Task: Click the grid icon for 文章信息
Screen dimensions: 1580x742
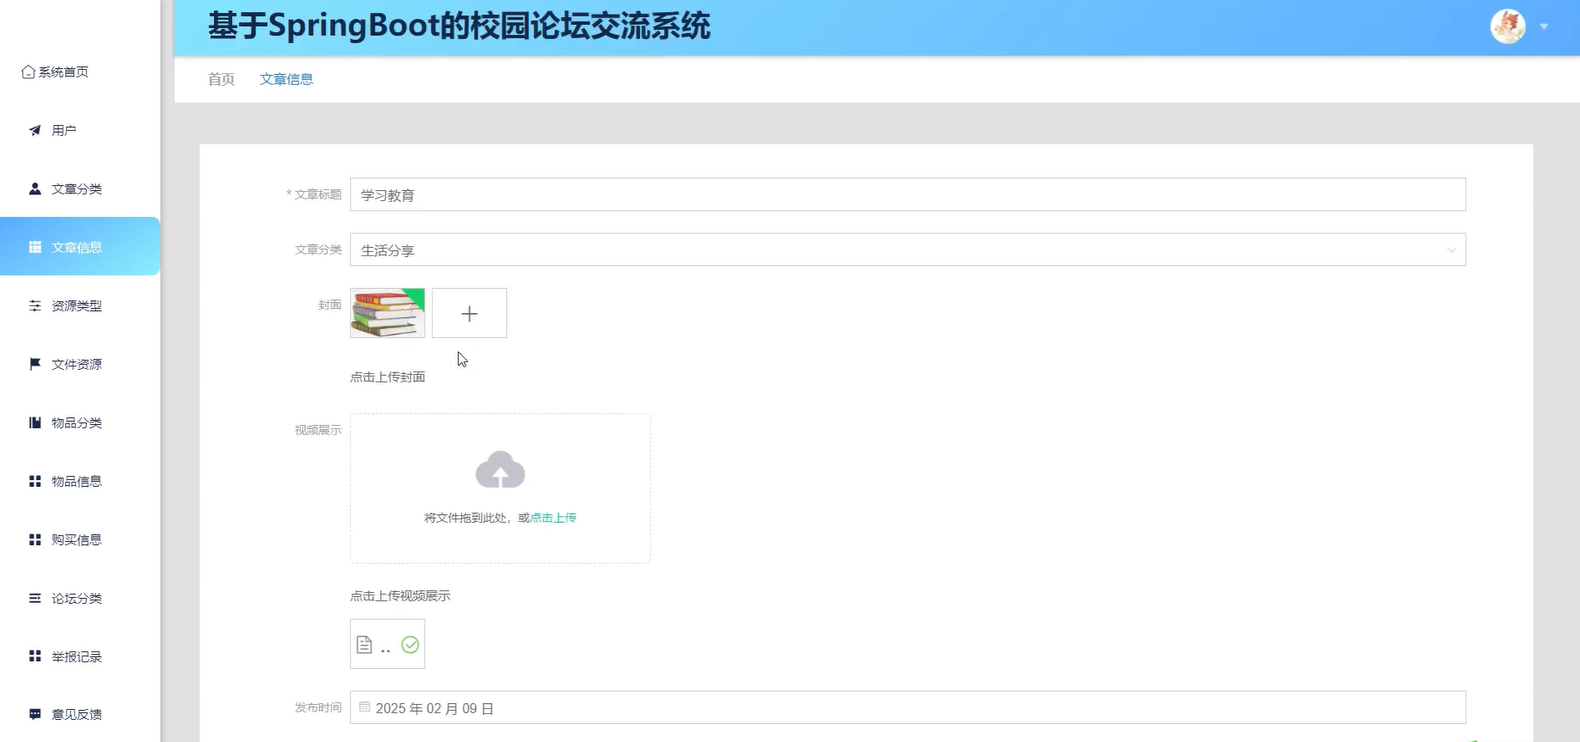Action: (x=35, y=247)
